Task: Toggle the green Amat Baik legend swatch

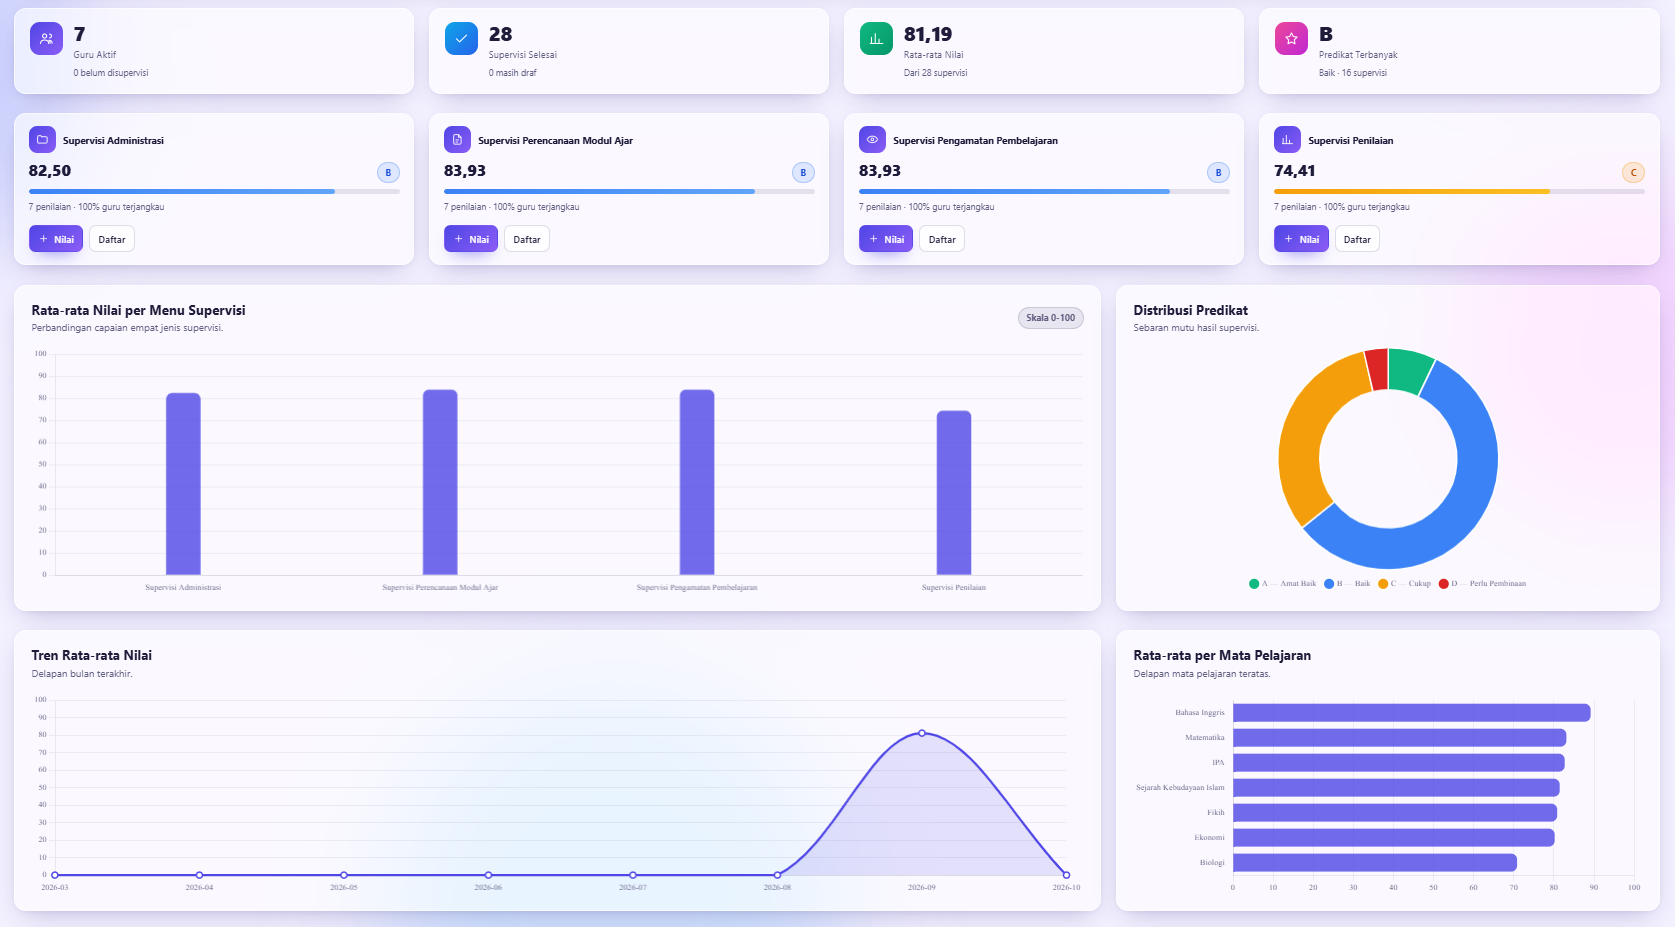Action: pos(1254,584)
